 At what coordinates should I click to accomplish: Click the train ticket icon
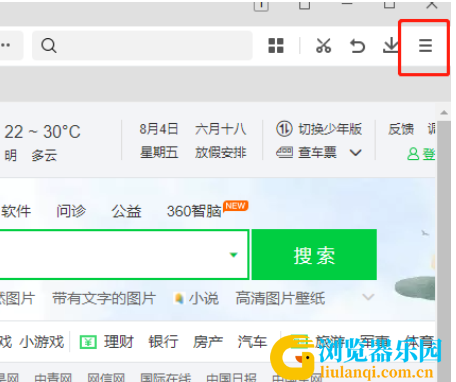click(284, 153)
